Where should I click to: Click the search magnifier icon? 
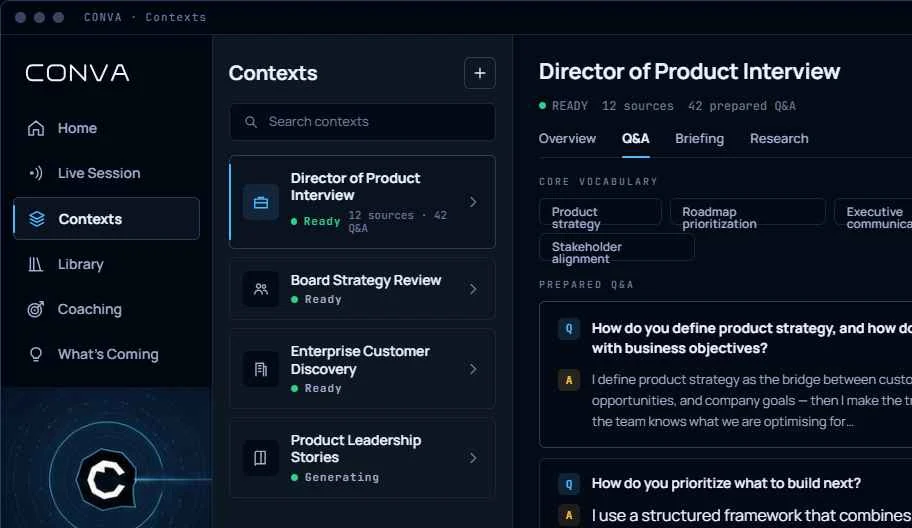click(x=251, y=122)
